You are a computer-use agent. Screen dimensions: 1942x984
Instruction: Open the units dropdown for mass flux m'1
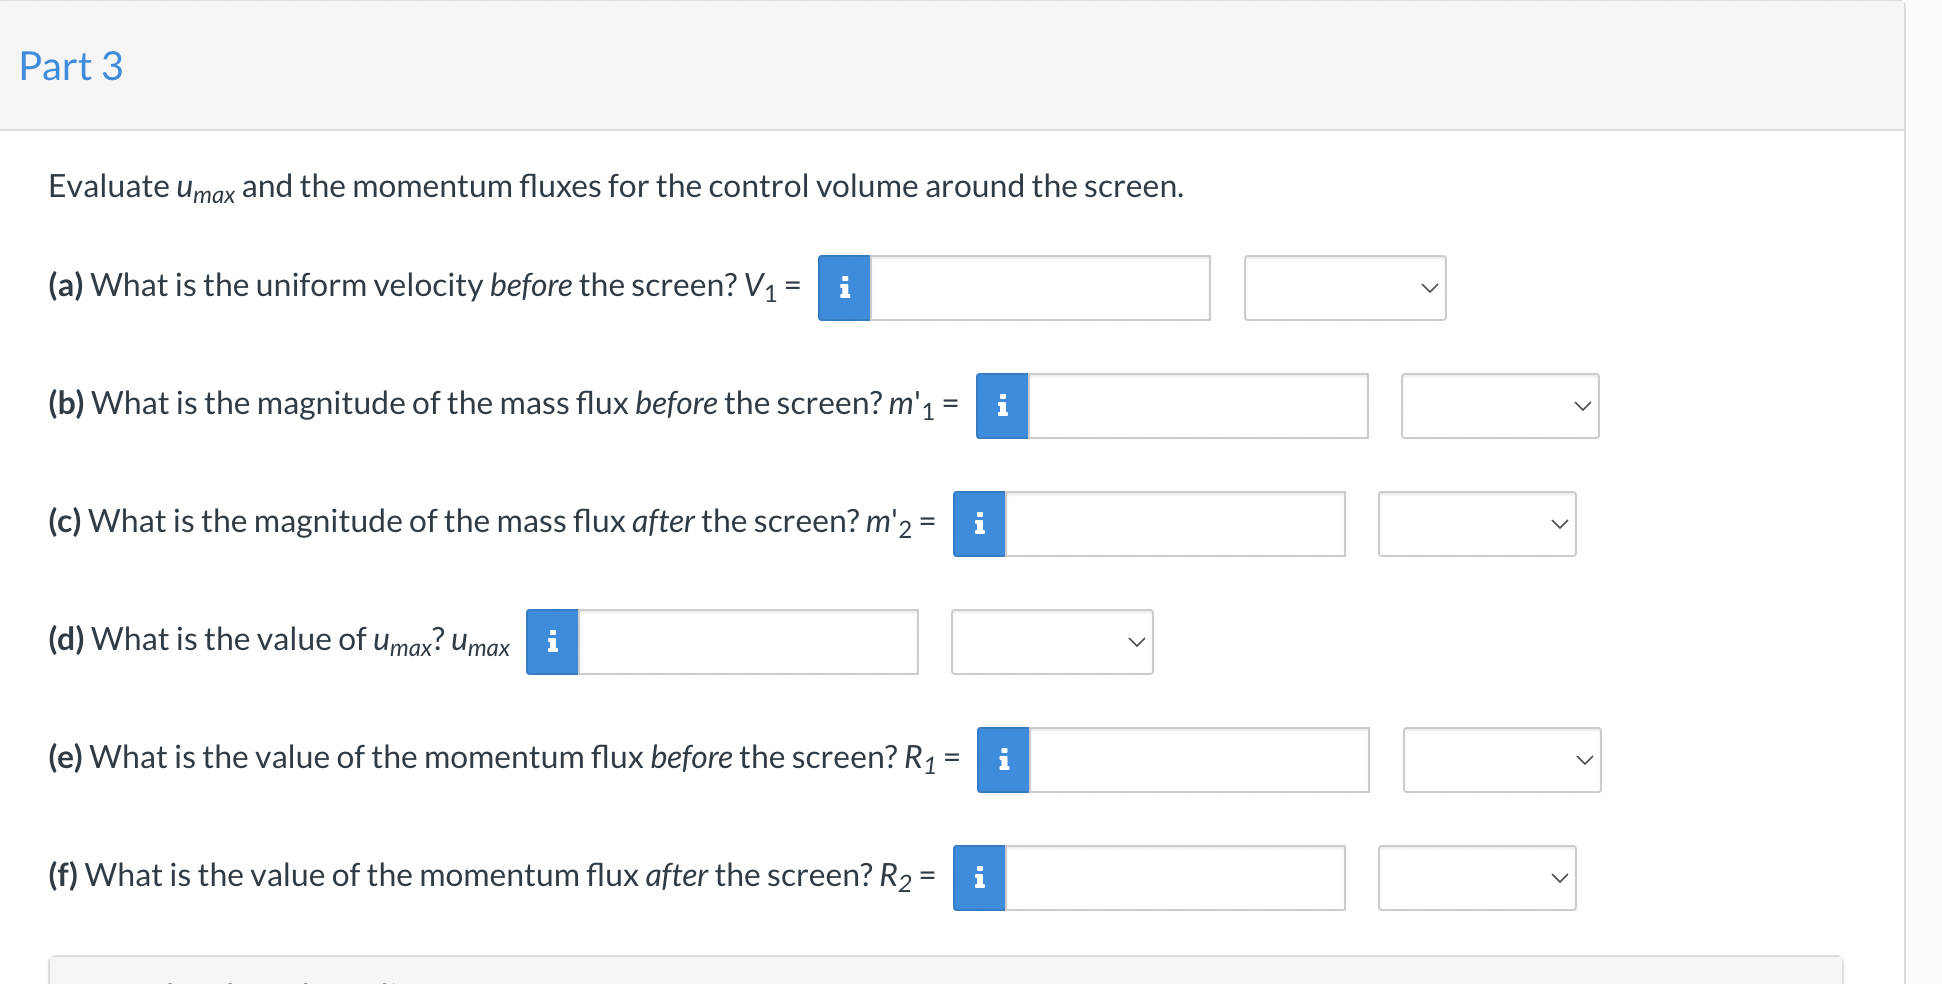coord(1499,406)
